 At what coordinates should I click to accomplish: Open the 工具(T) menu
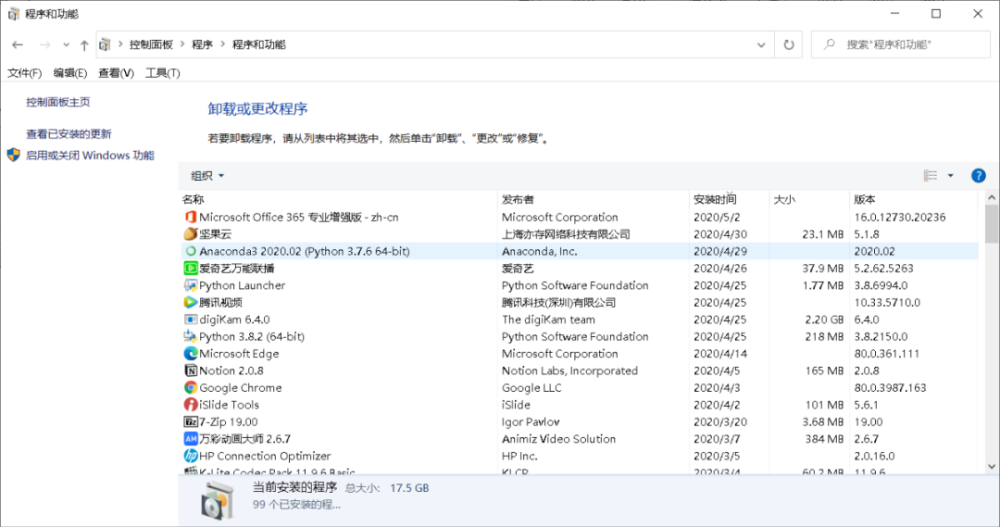163,73
